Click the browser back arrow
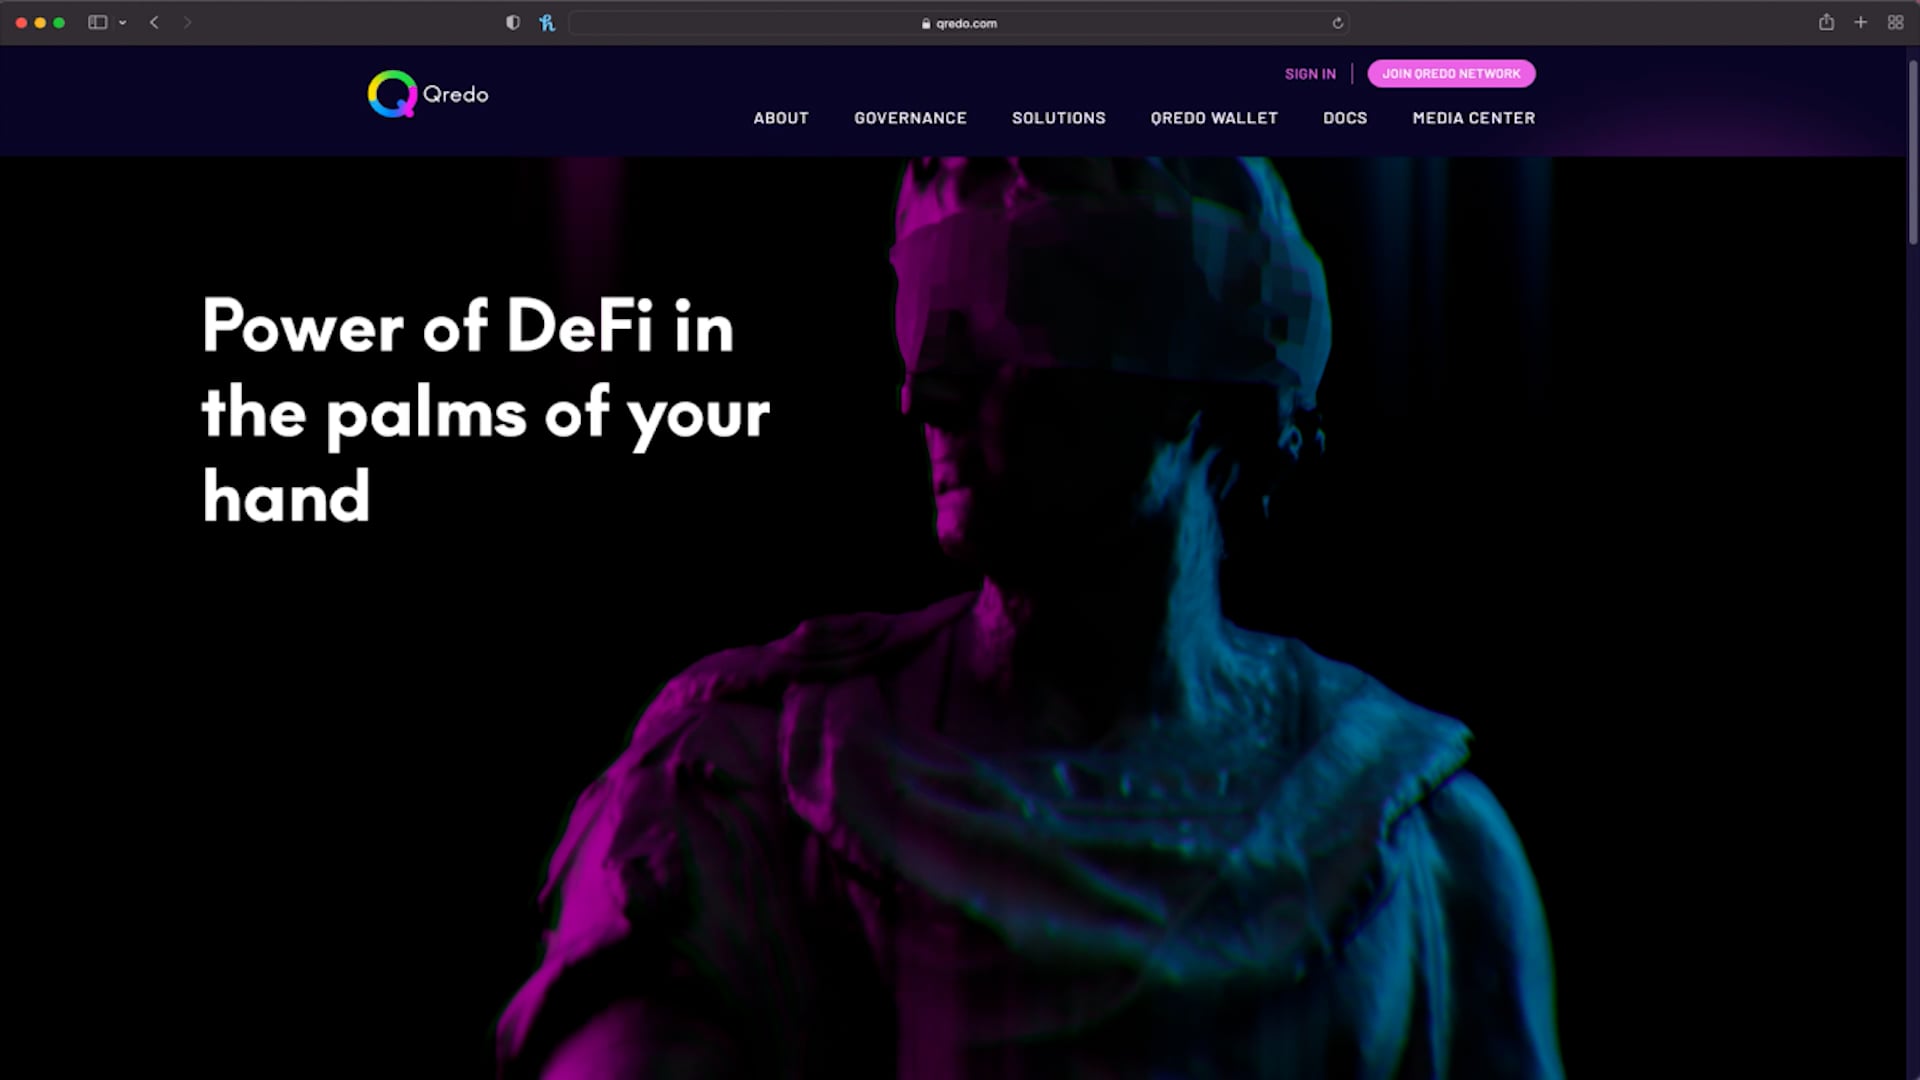The height and width of the screenshot is (1080, 1920). (x=154, y=22)
